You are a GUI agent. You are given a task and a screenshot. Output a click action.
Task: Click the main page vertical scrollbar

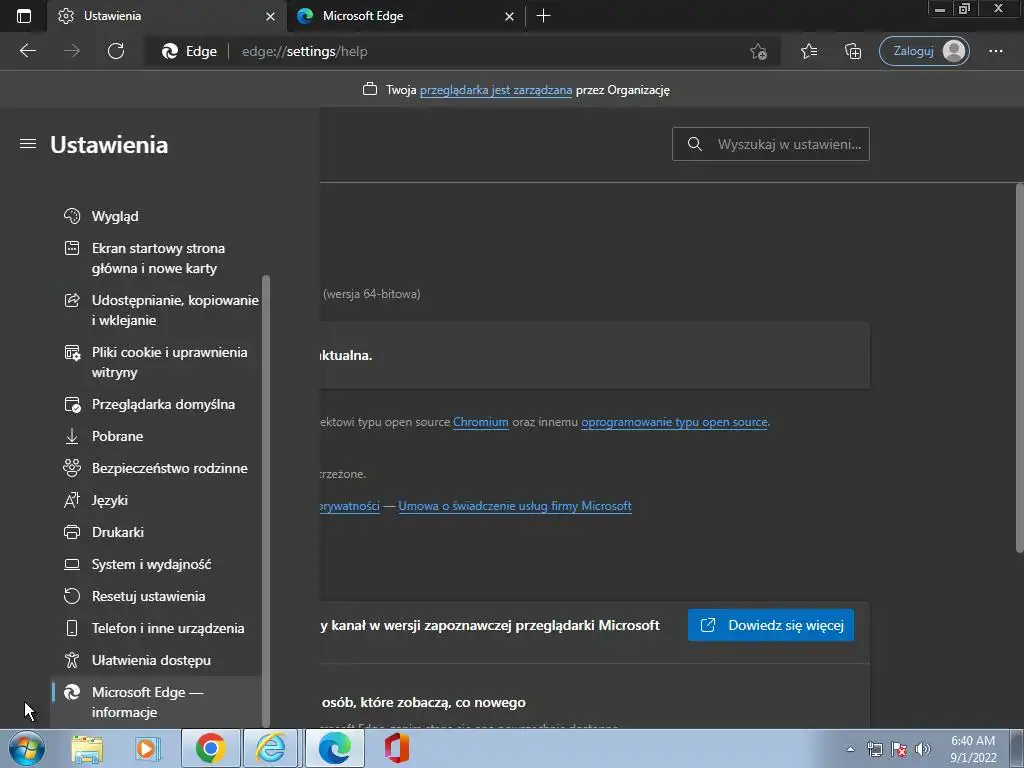[1020, 369]
